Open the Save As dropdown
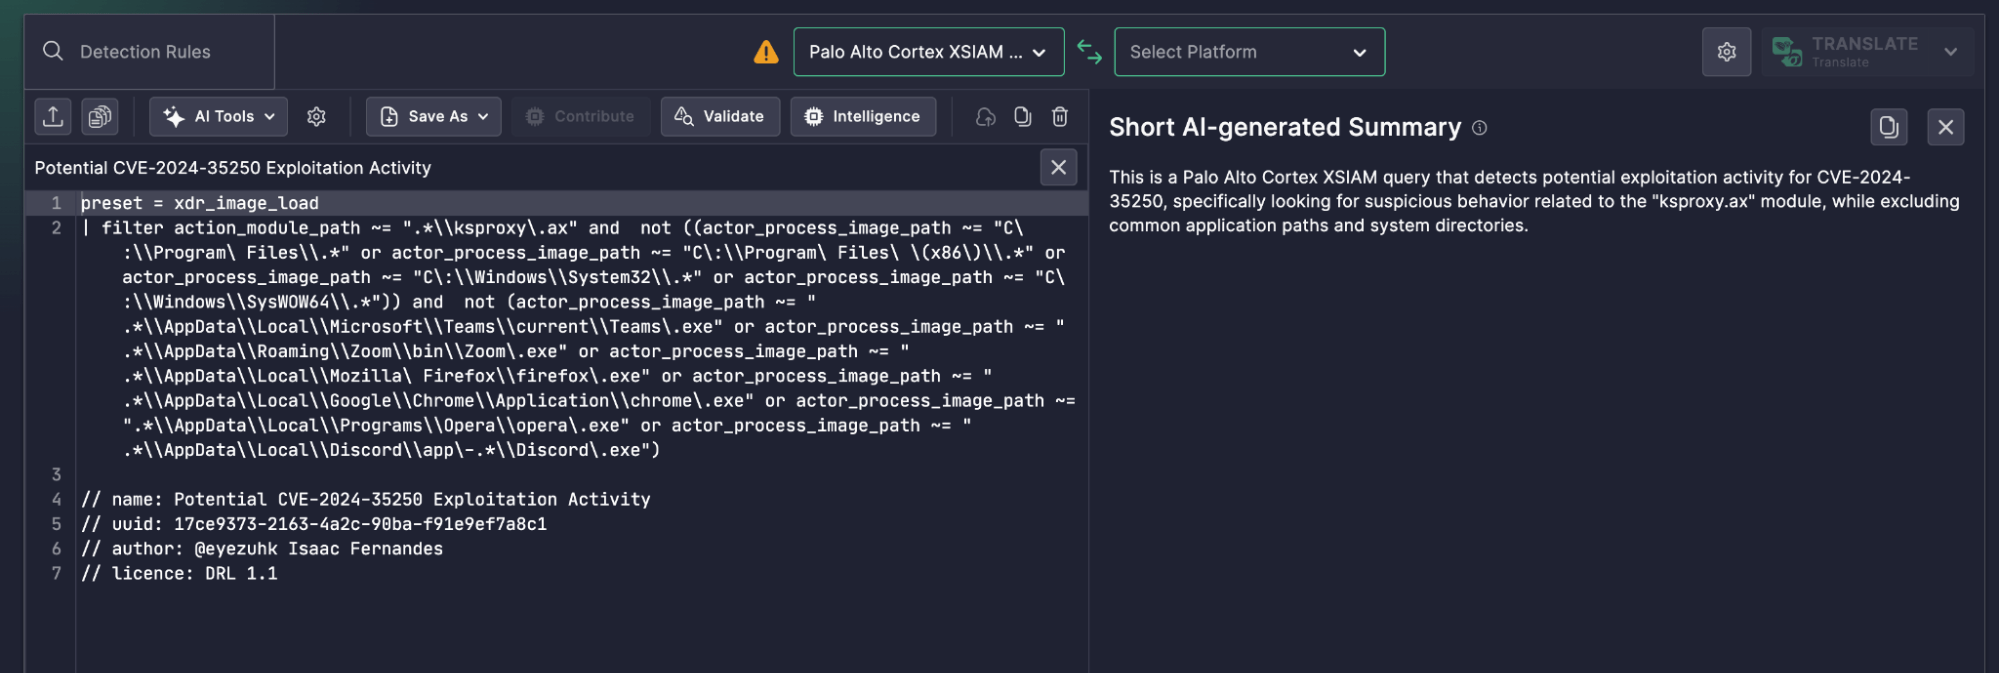 (x=434, y=117)
